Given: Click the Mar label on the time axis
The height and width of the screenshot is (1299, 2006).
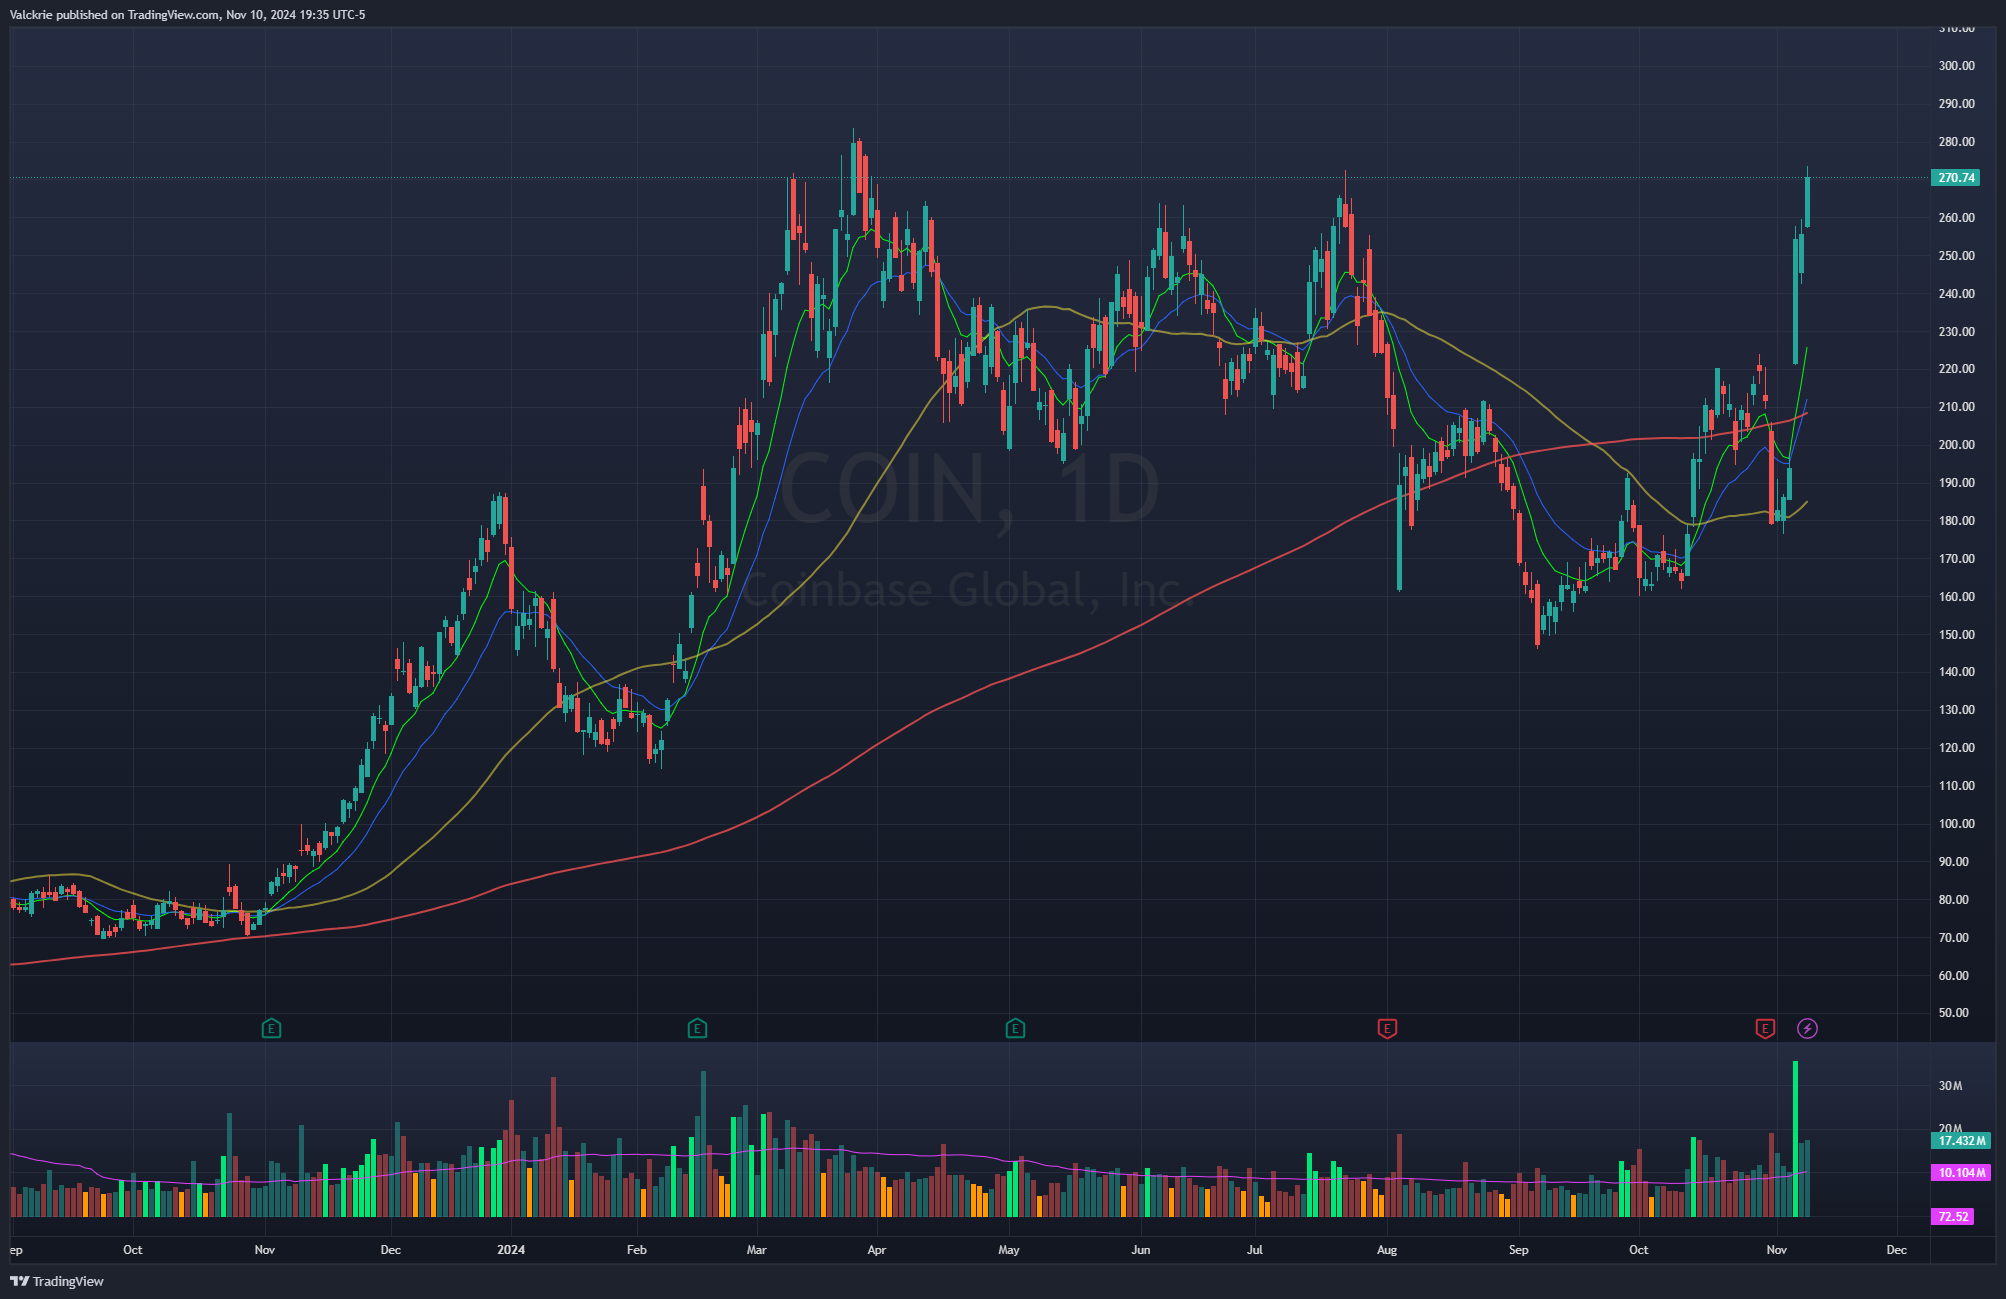Looking at the screenshot, I should pos(757,1250).
